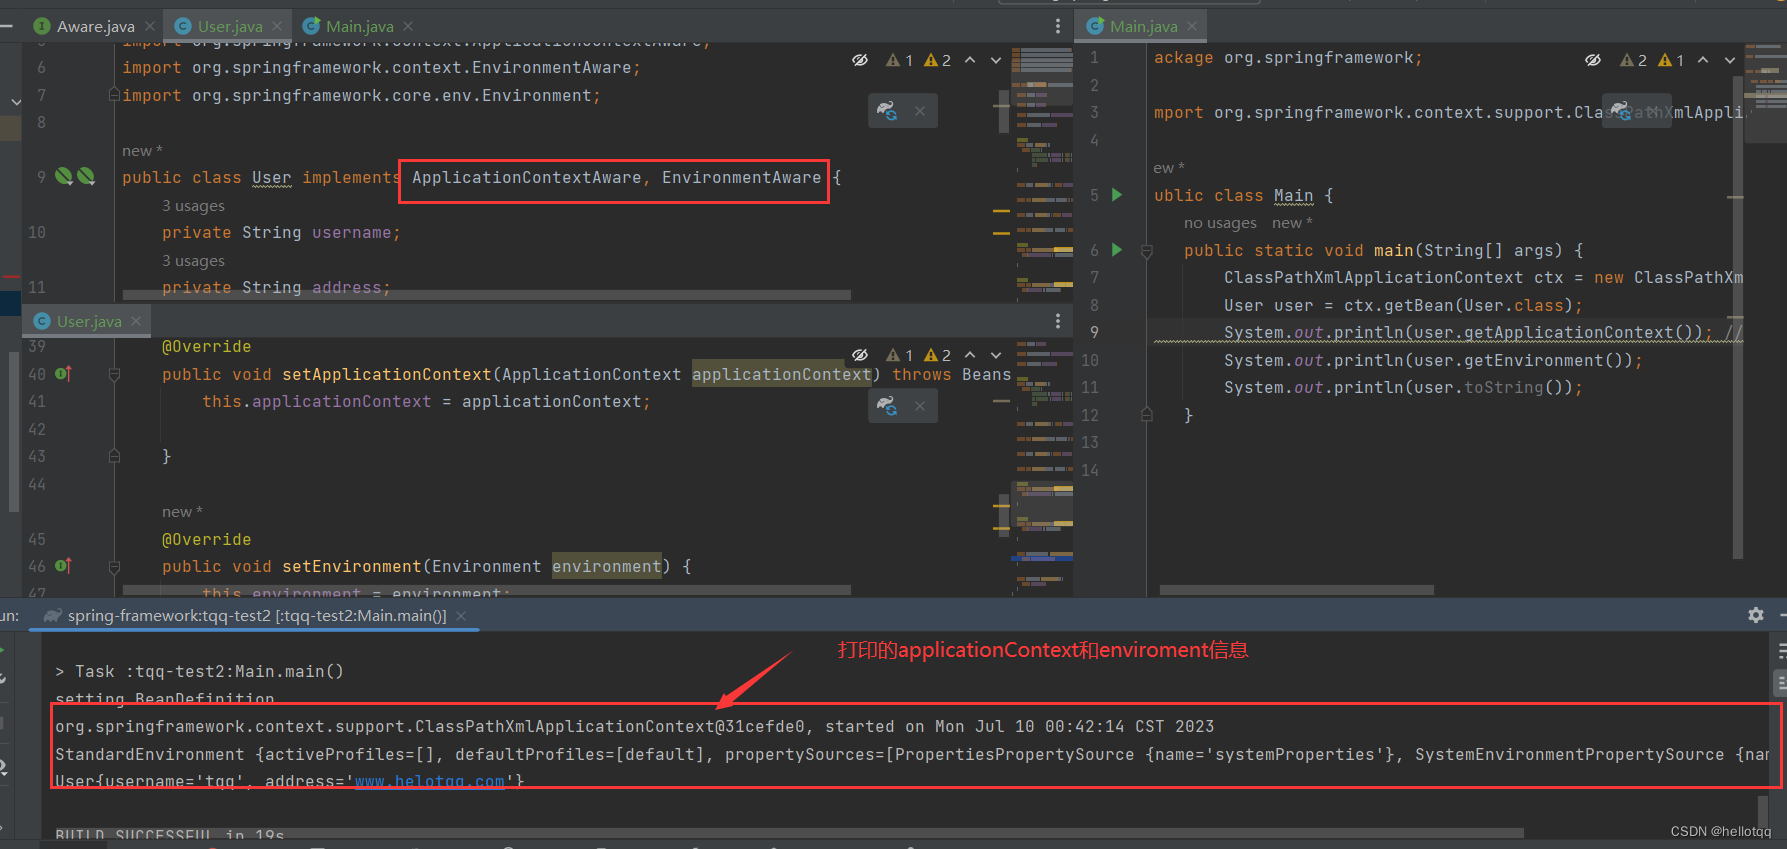Viewport: 1787px width, 849px height.
Task: Go to previous highlighted error in lower User.java editor
Action: (x=970, y=355)
